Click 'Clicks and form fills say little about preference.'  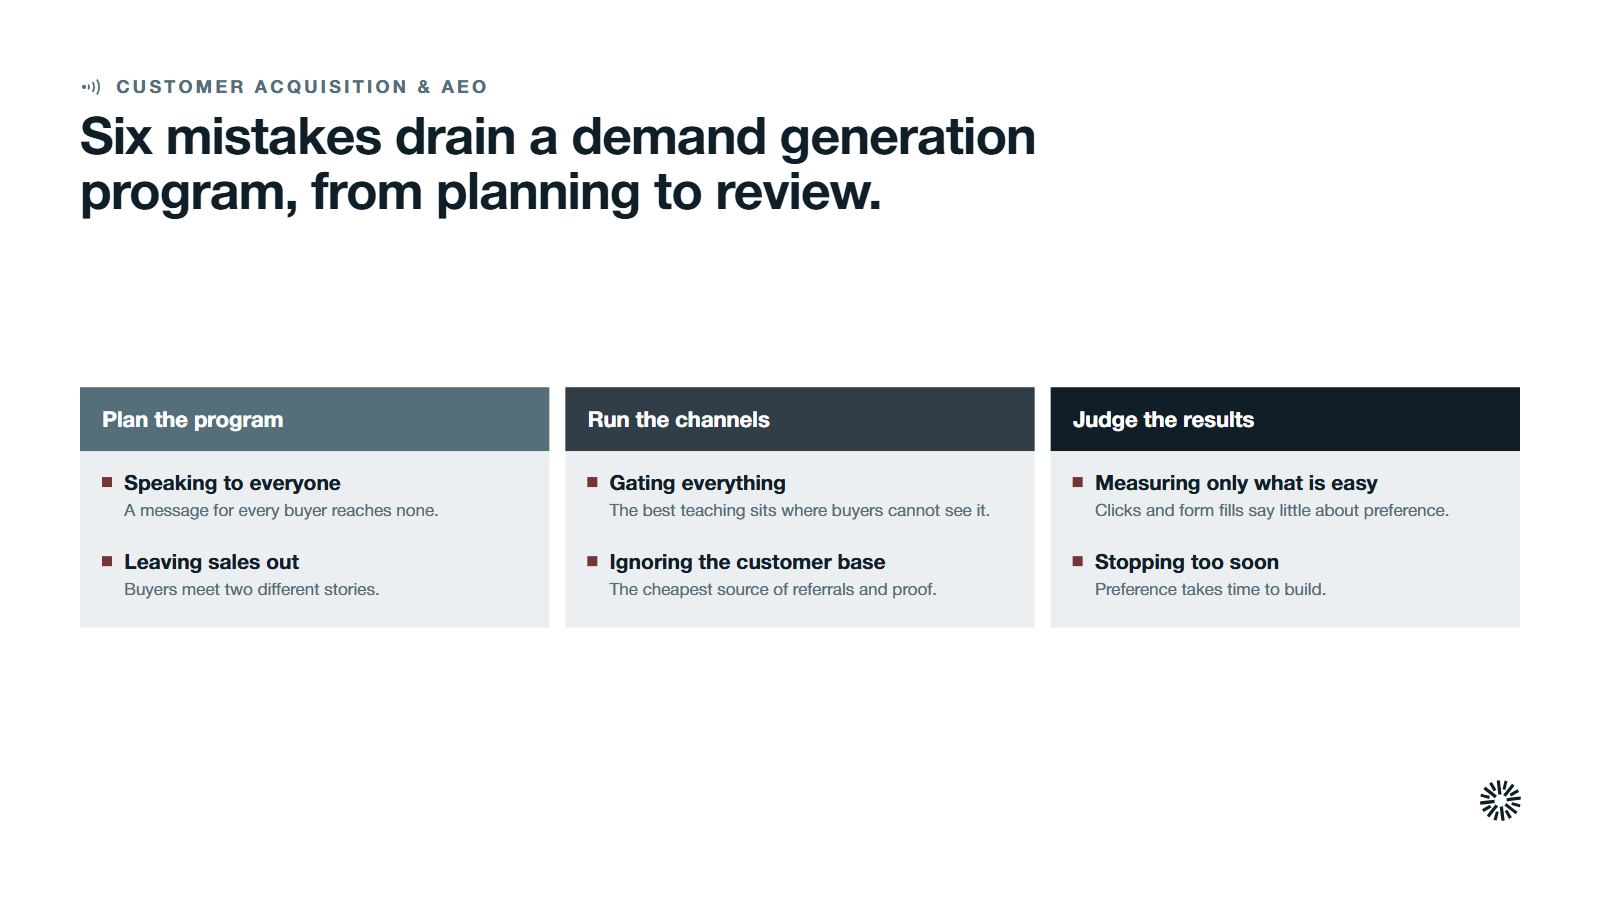(x=1271, y=510)
